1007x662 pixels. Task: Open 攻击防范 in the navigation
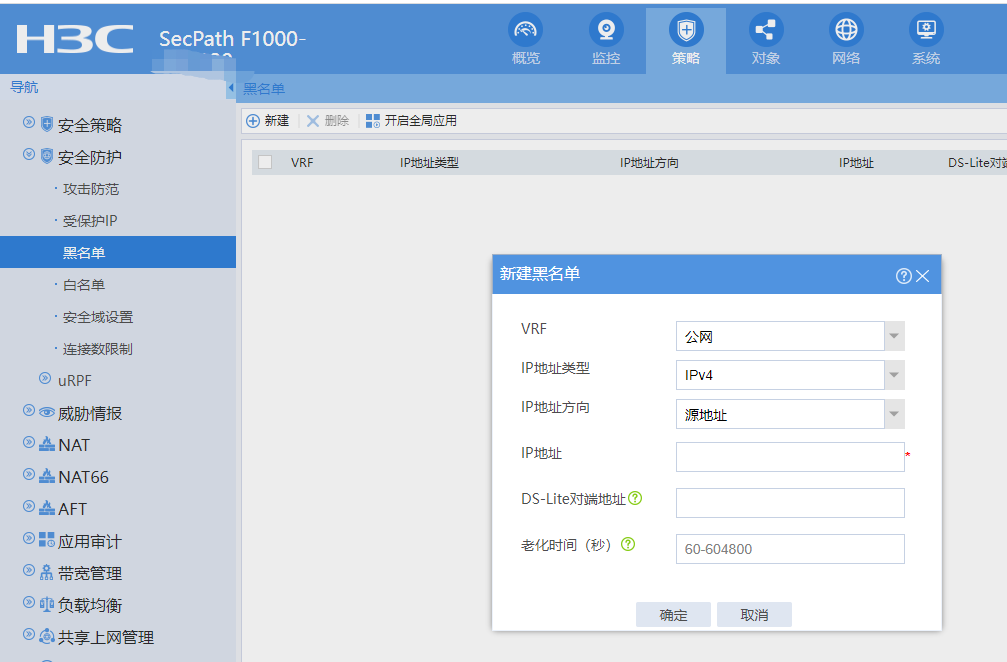tap(91, 189)
